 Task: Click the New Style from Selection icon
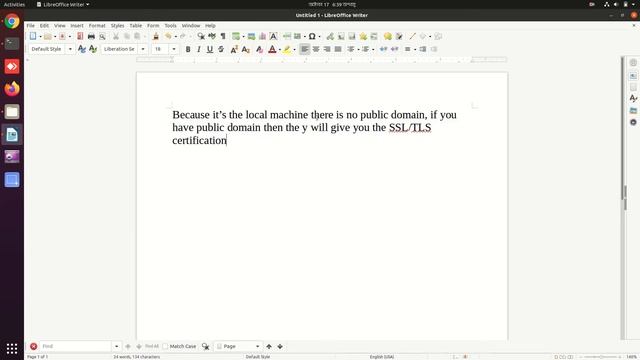pos(93,49)
